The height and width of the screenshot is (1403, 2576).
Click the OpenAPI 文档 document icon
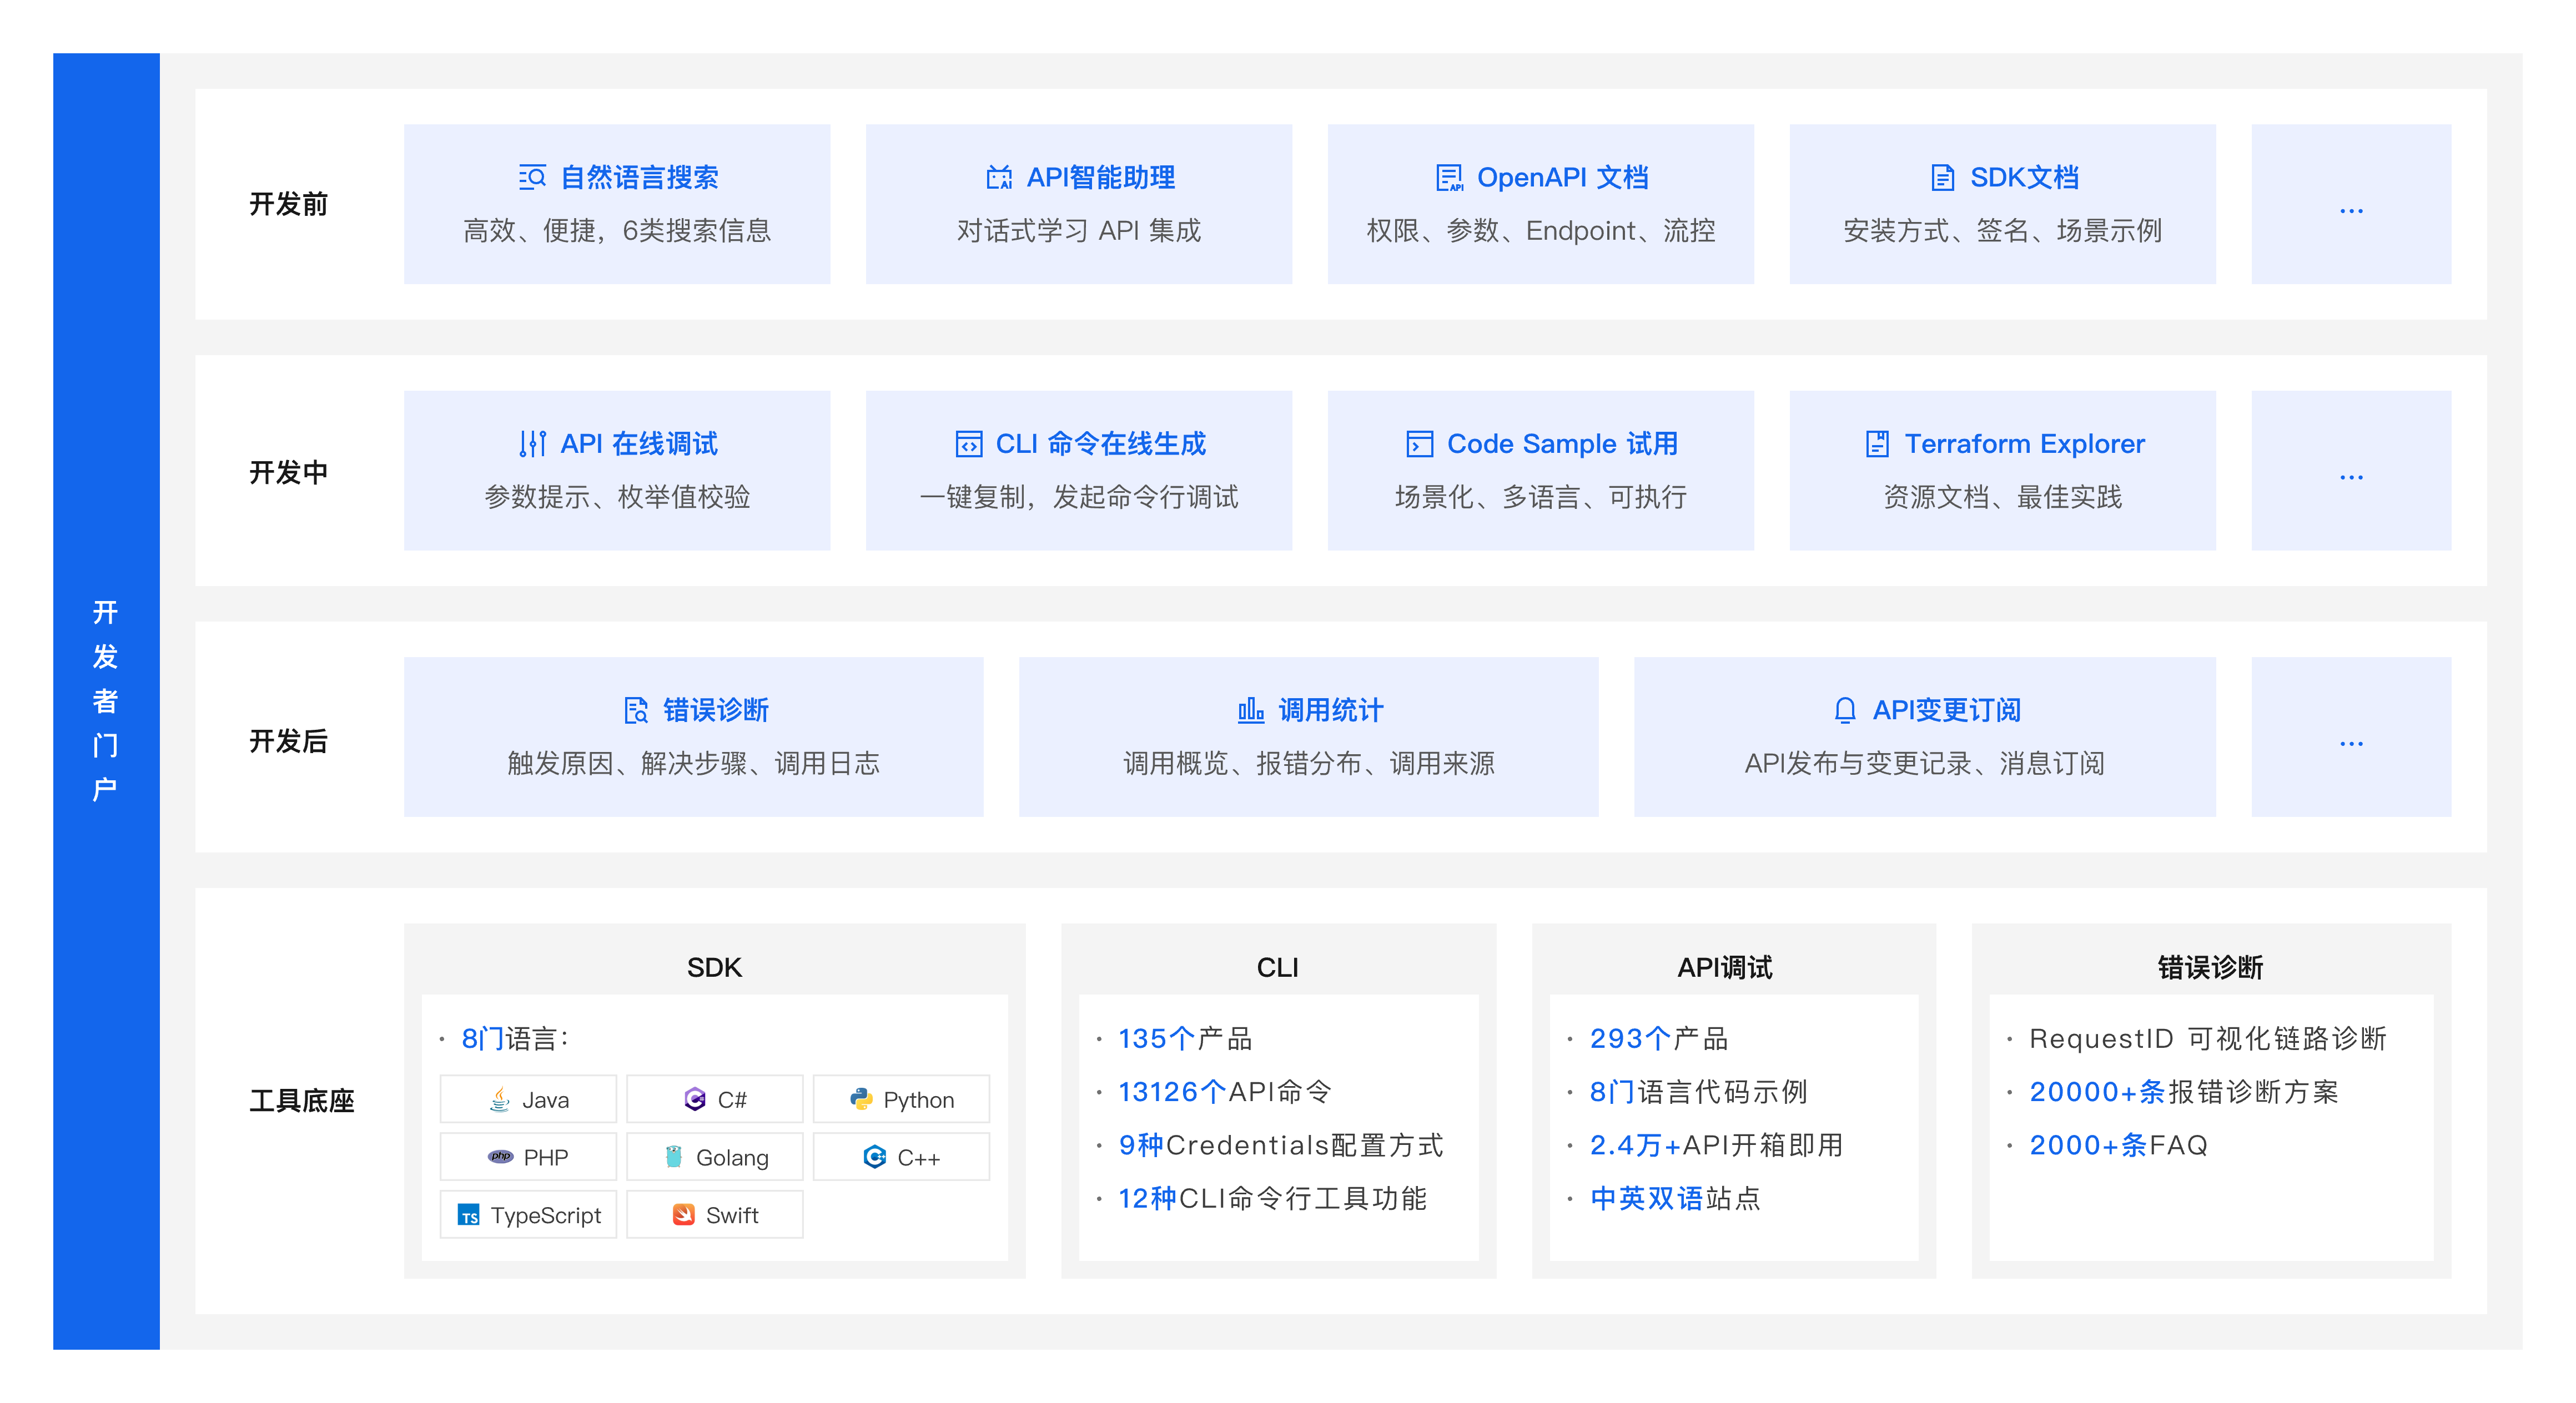[1449, 177]
